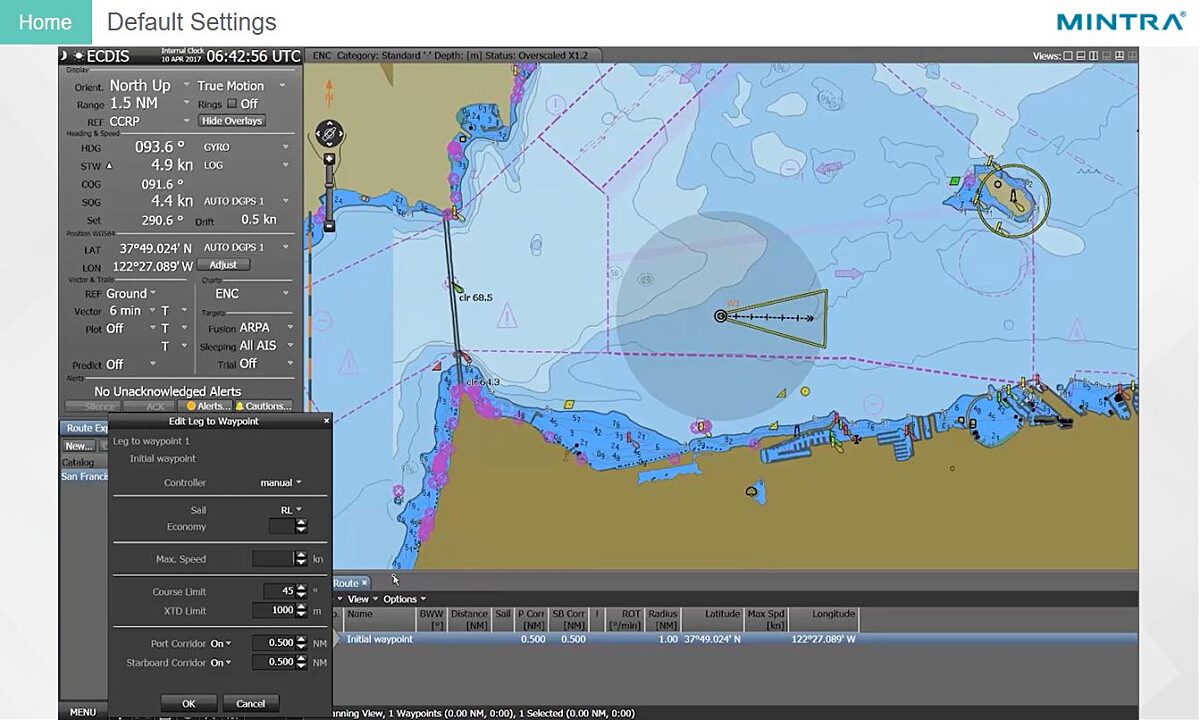Click the zoom in plus button
Viewport: 1200px width, 720px height.
329,160
